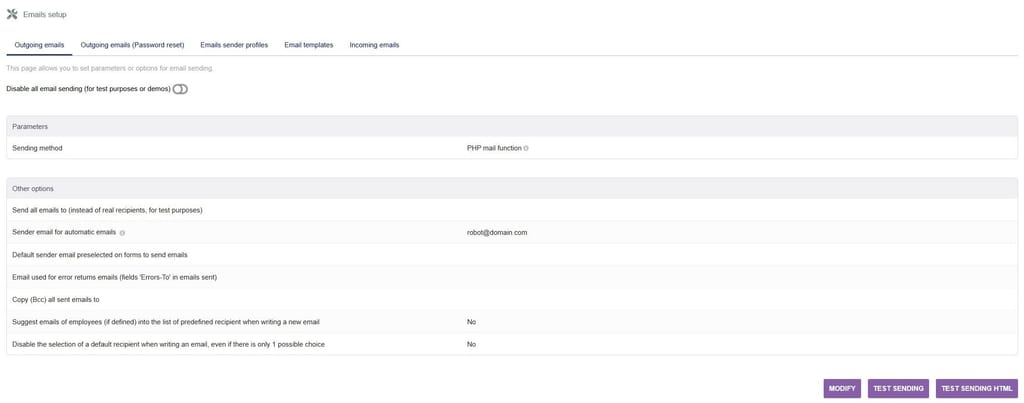This screenshot has height=403, width=1024.
Task: Click the Other options section header
Action: coord(512,188)
